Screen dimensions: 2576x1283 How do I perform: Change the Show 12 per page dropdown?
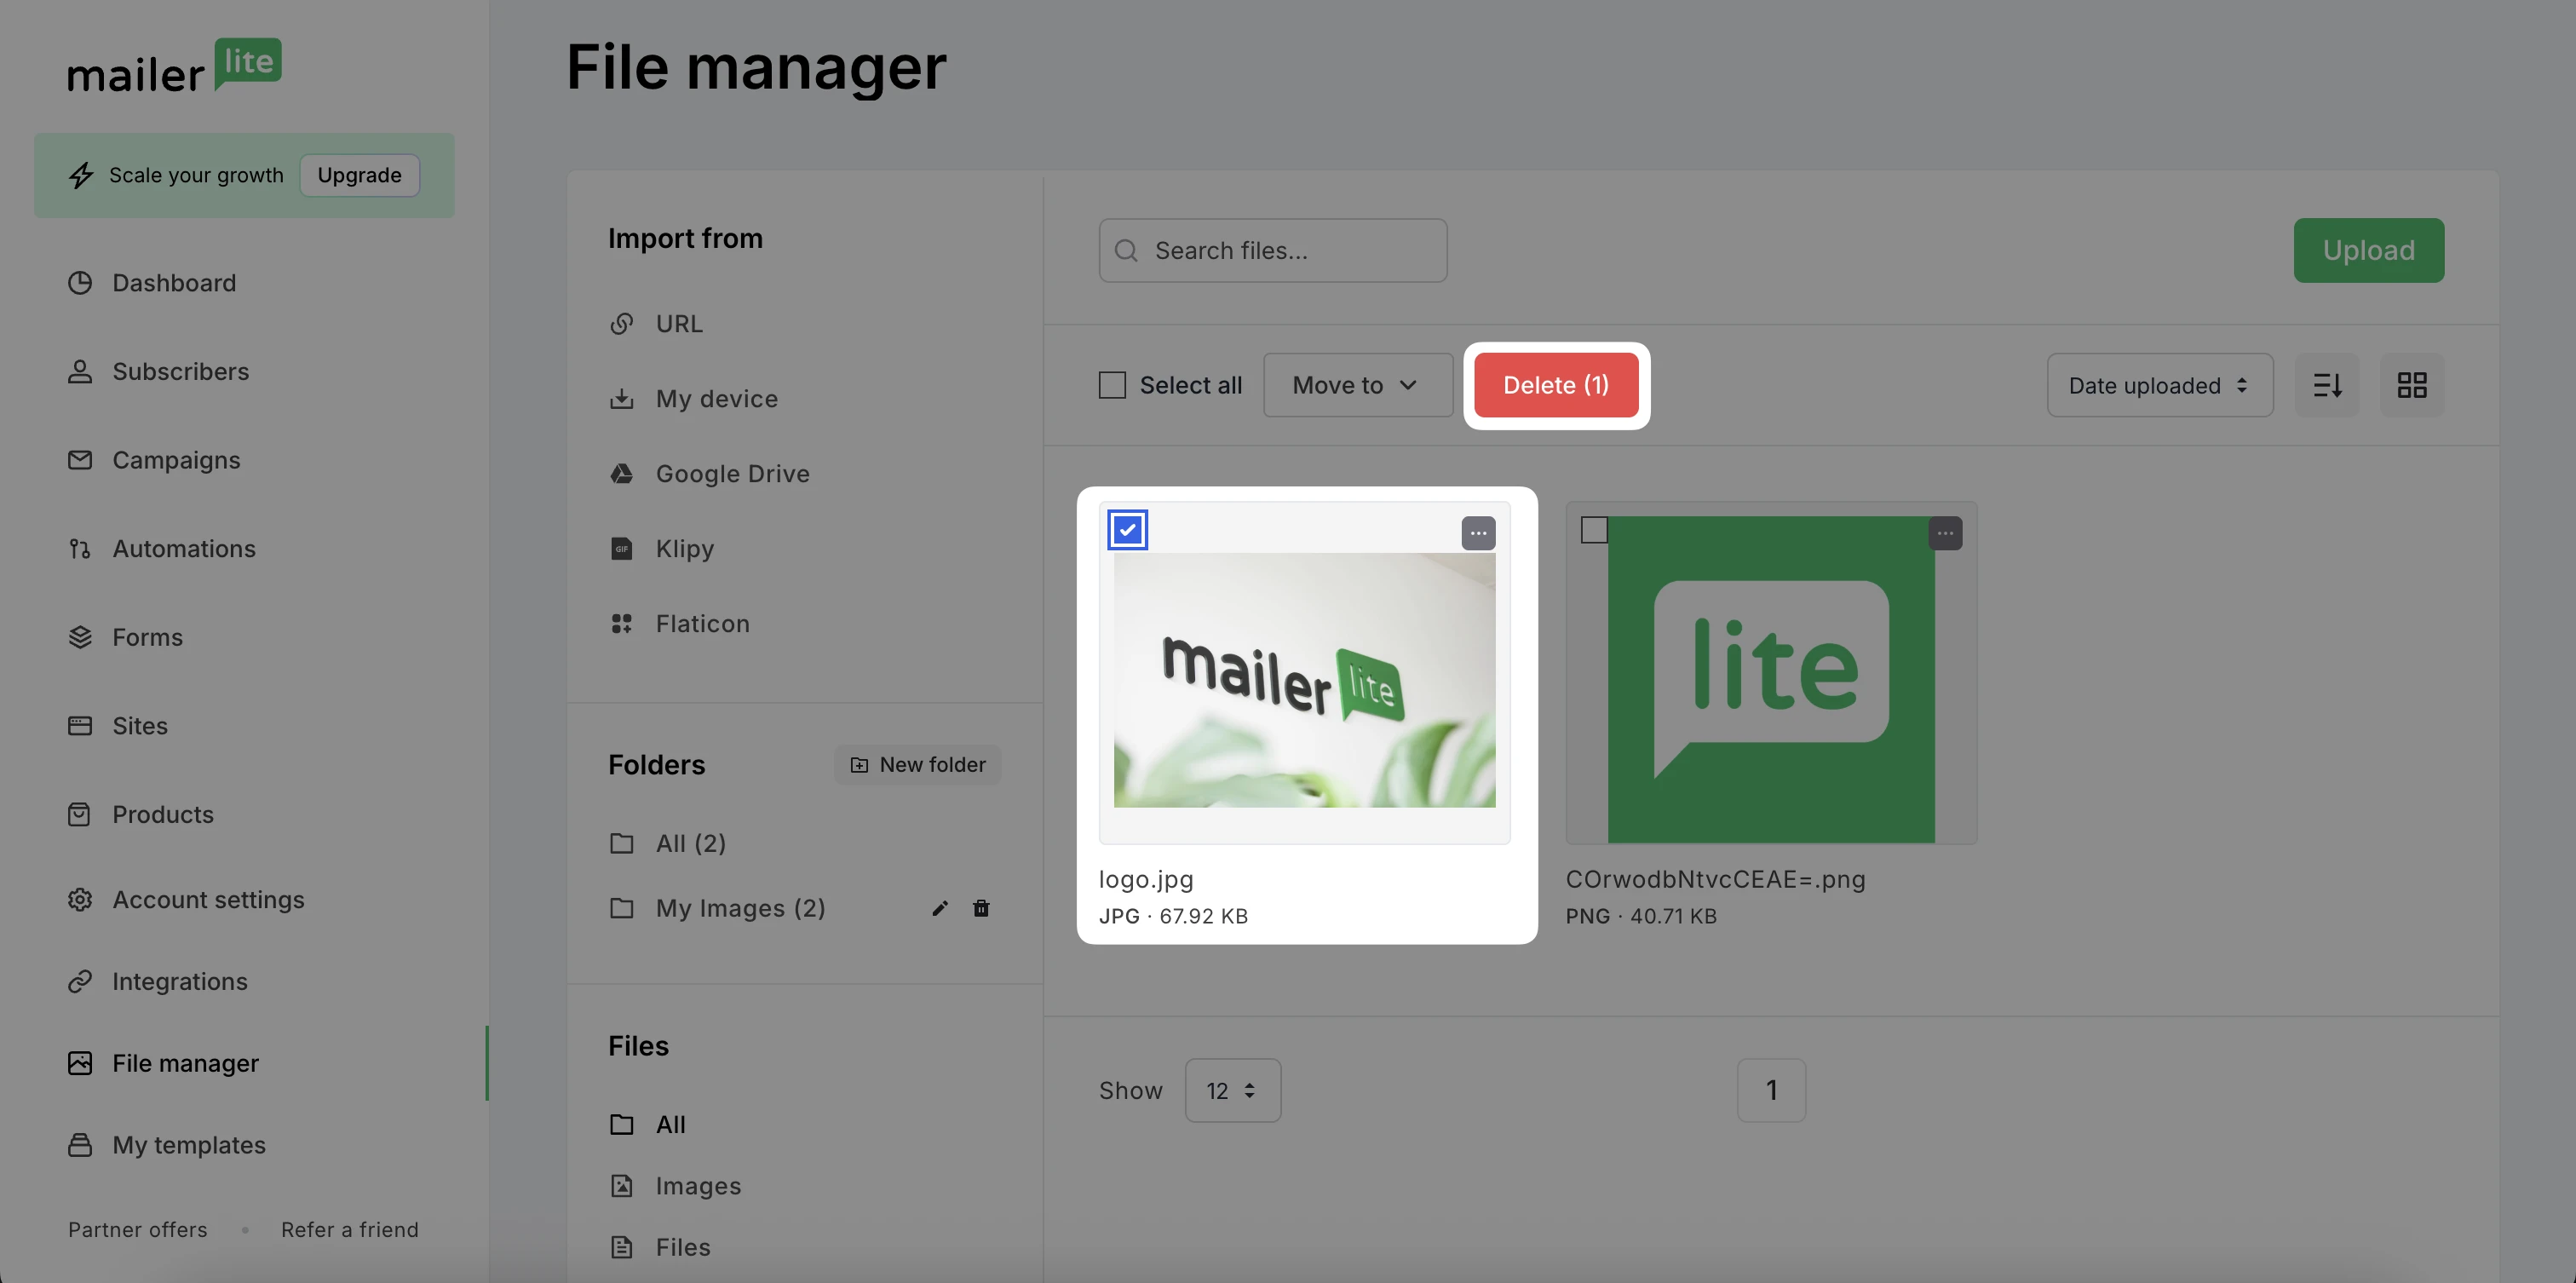pyautogui.click(x=1233, y=1091)
